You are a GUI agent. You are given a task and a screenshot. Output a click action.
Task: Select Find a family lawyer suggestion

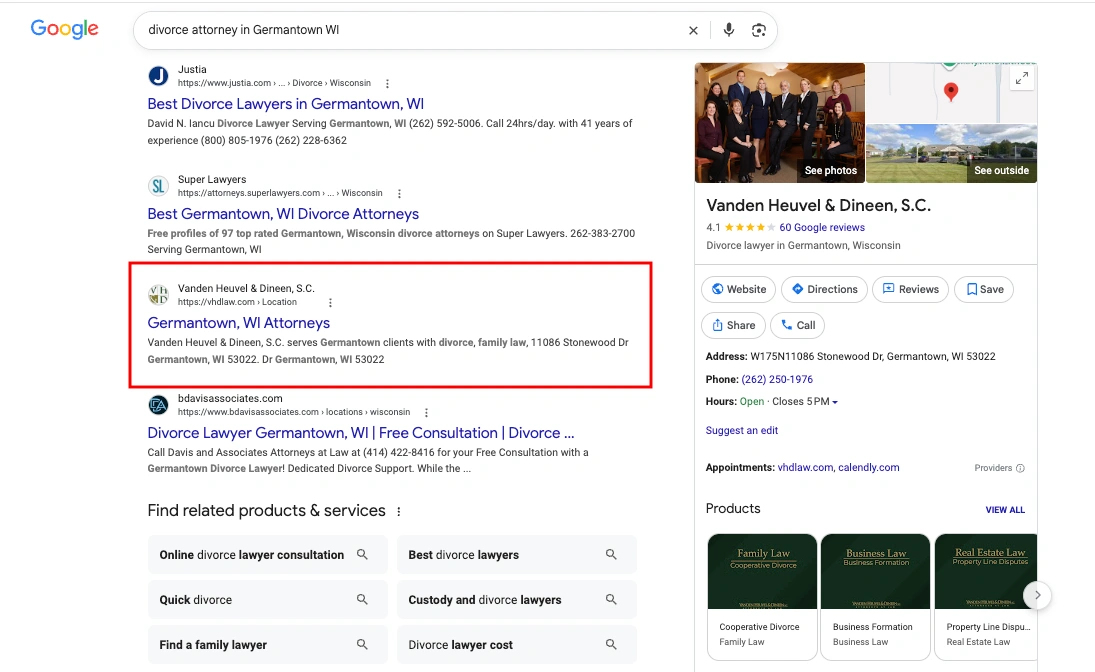267,644
